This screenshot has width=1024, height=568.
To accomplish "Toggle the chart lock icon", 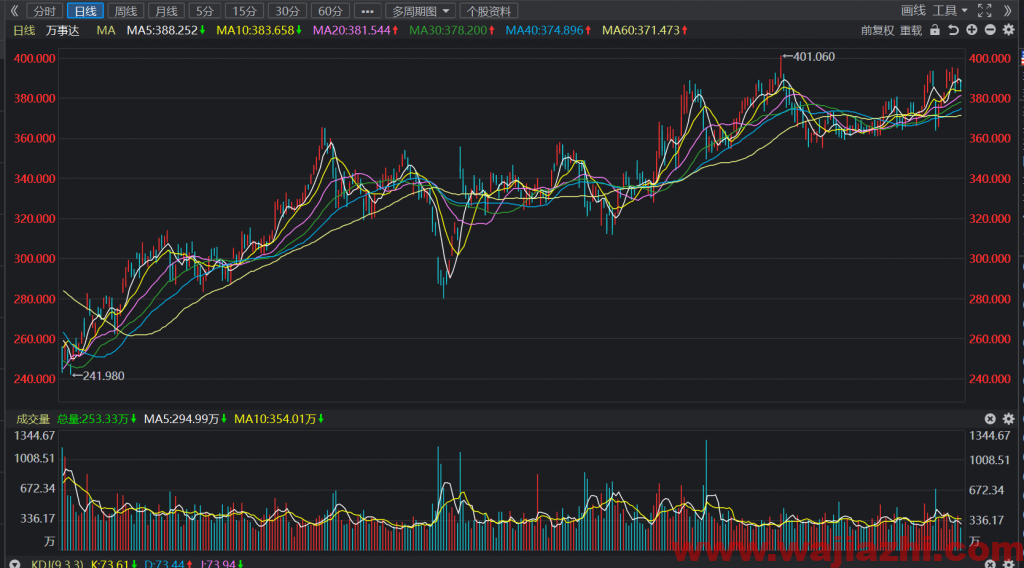I will click(x=935, y=30).
